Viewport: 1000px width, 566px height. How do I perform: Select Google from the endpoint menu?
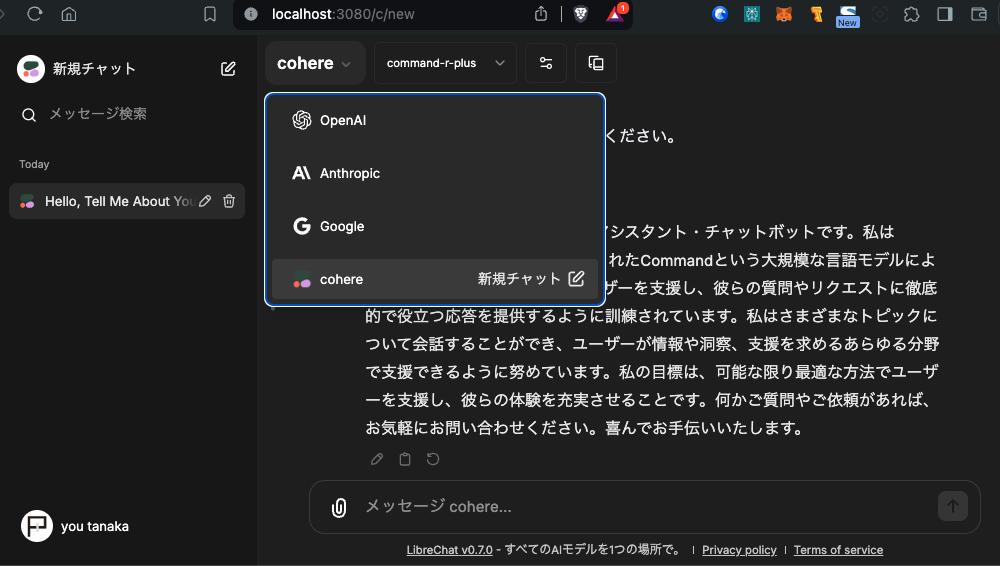pyautogui.click(x=435, y=226)
